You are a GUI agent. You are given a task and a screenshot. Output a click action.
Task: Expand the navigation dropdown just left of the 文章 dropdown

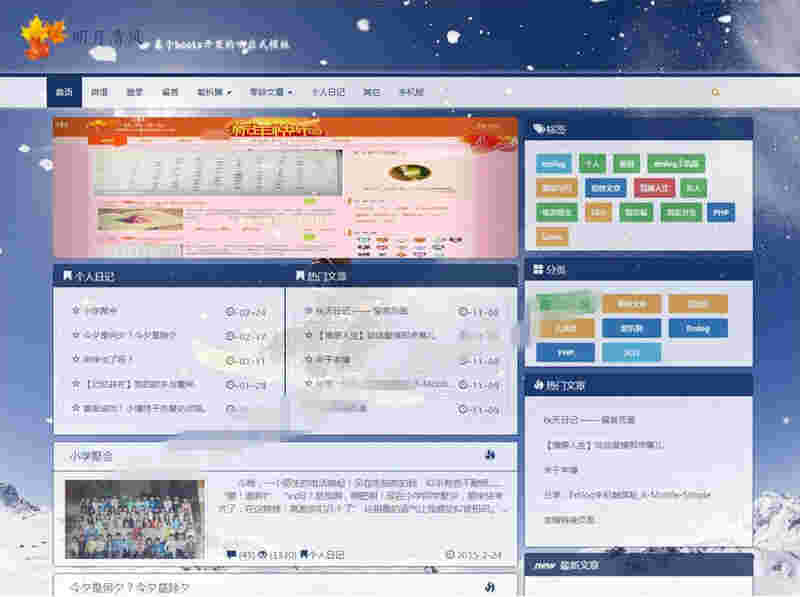coord(214,92)
